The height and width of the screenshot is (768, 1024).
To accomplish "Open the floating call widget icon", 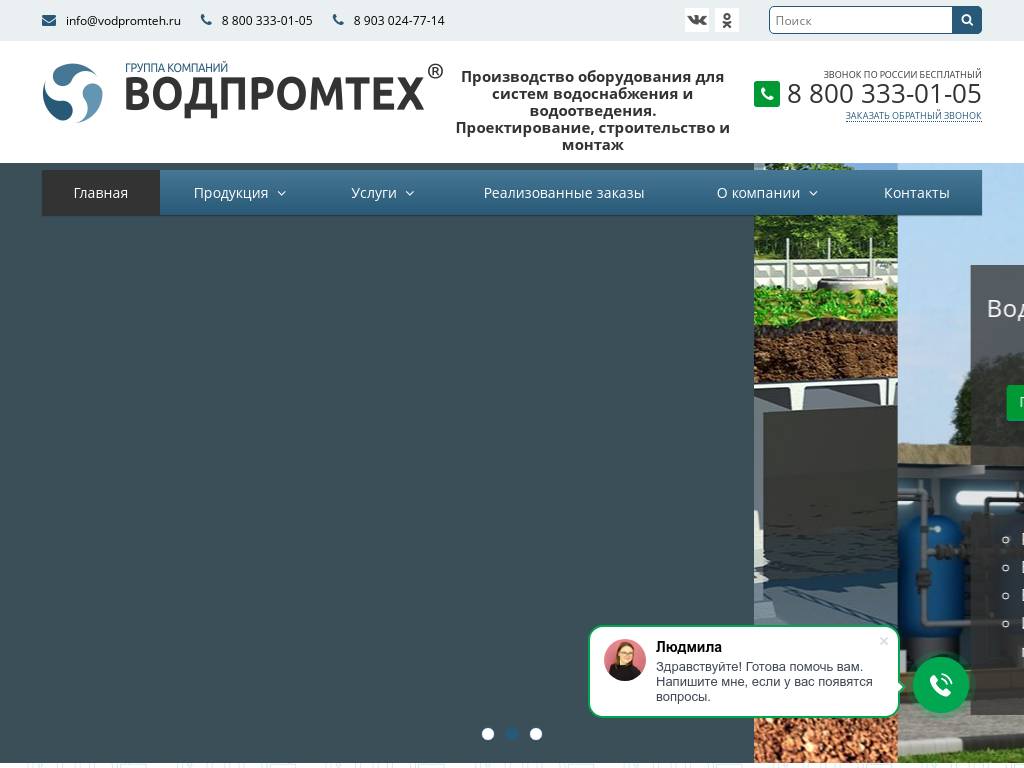I will pos(940,685).
